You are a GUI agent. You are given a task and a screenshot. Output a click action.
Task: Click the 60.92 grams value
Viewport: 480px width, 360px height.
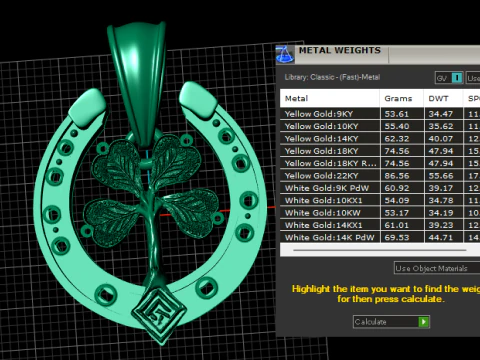(x=396, y=188)
